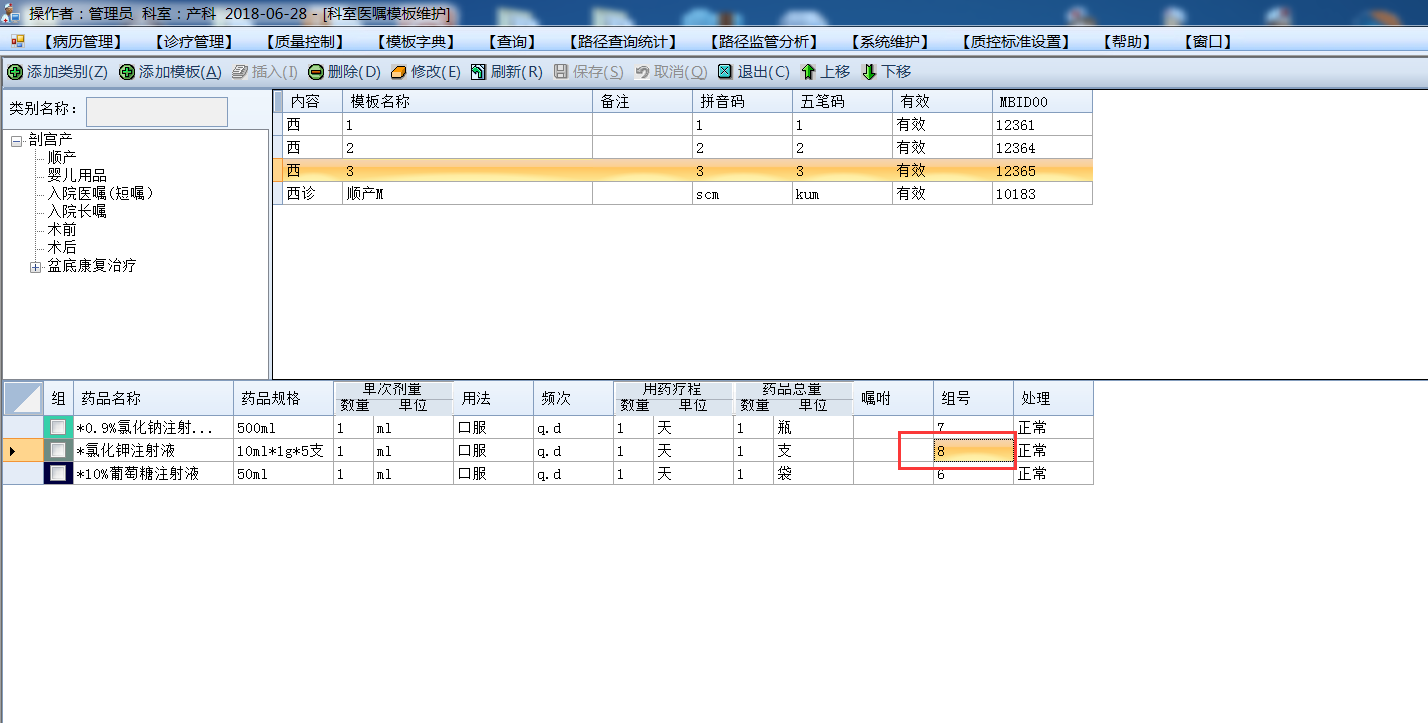
Task: Click the 模板名称 column header
Action: click(x=467, y=102)
